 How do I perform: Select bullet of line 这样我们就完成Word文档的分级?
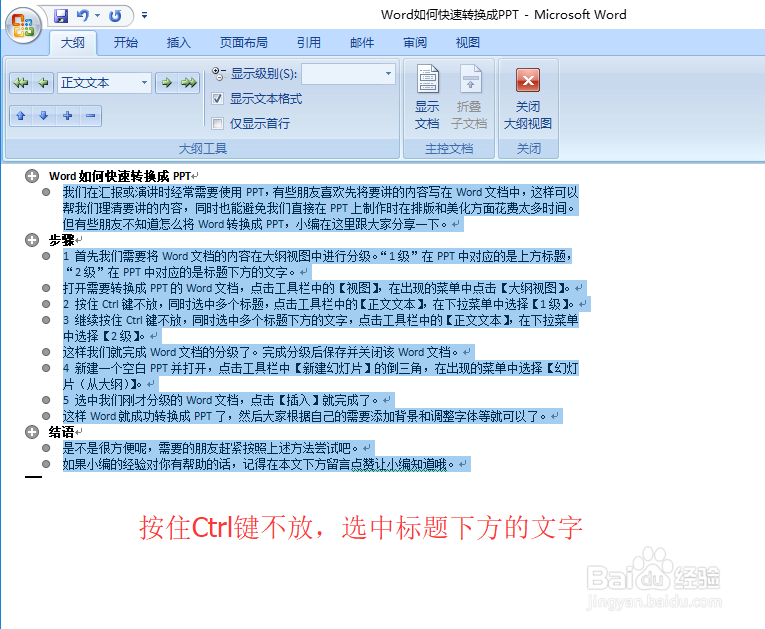[46, 352]
